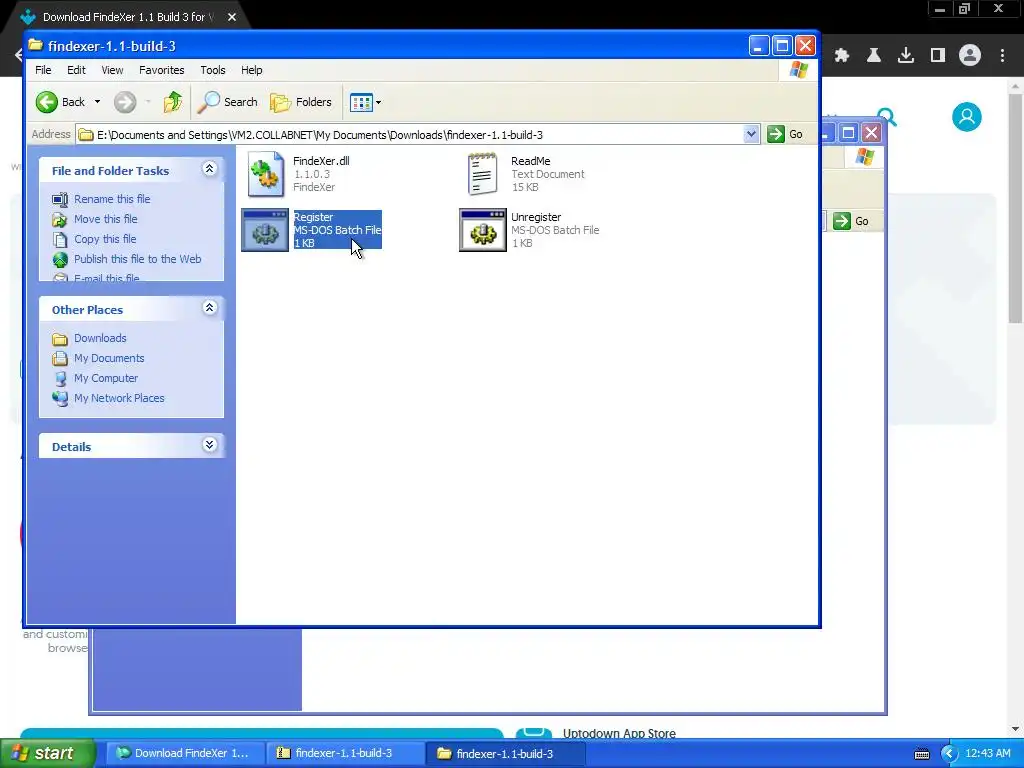Click the Chrome downloads icon
This screenshot has width=1024, height=768.
(x=906, y=56)
